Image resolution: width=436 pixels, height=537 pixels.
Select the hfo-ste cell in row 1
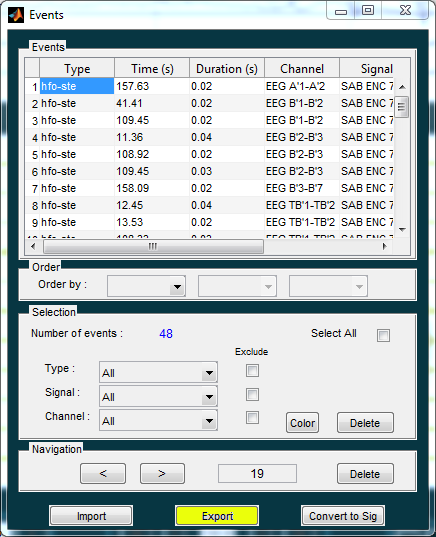(x=77, y=86)
